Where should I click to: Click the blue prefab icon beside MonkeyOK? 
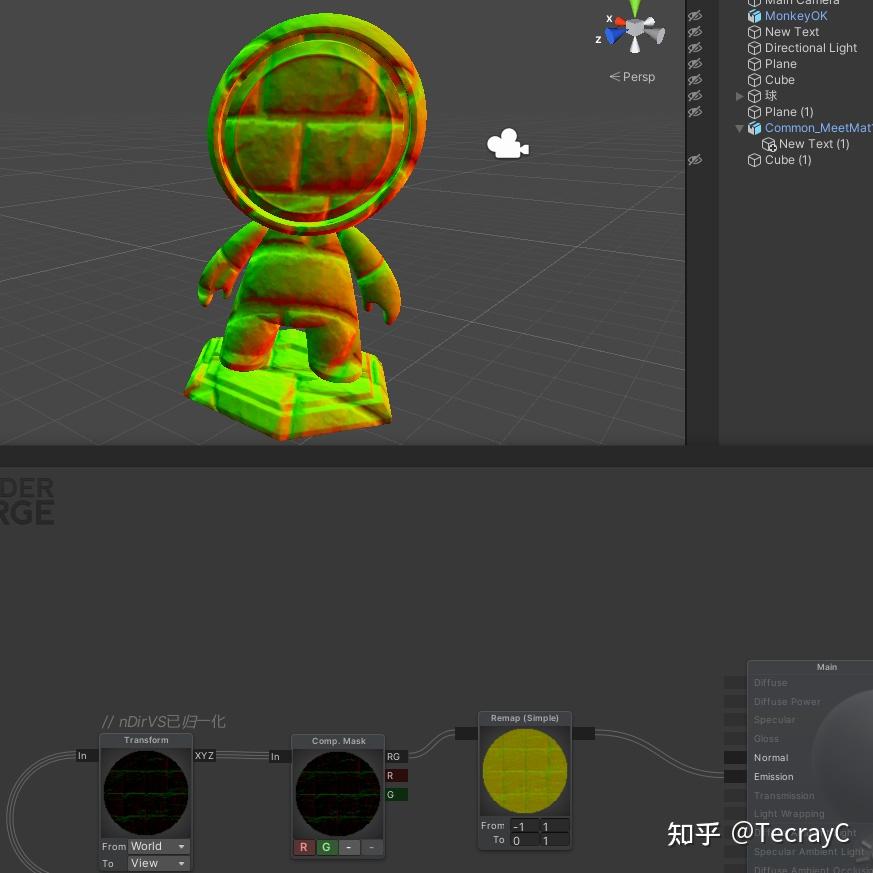point(755,16)
